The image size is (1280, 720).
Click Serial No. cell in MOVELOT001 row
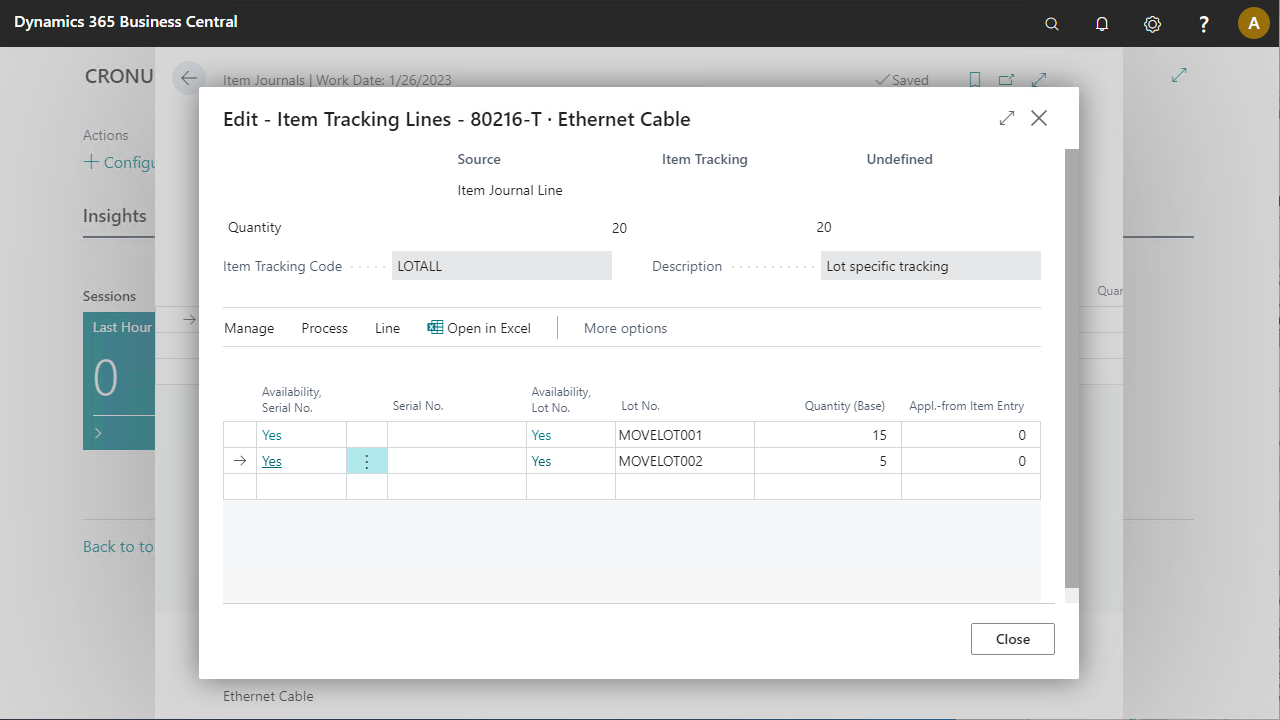457,435
